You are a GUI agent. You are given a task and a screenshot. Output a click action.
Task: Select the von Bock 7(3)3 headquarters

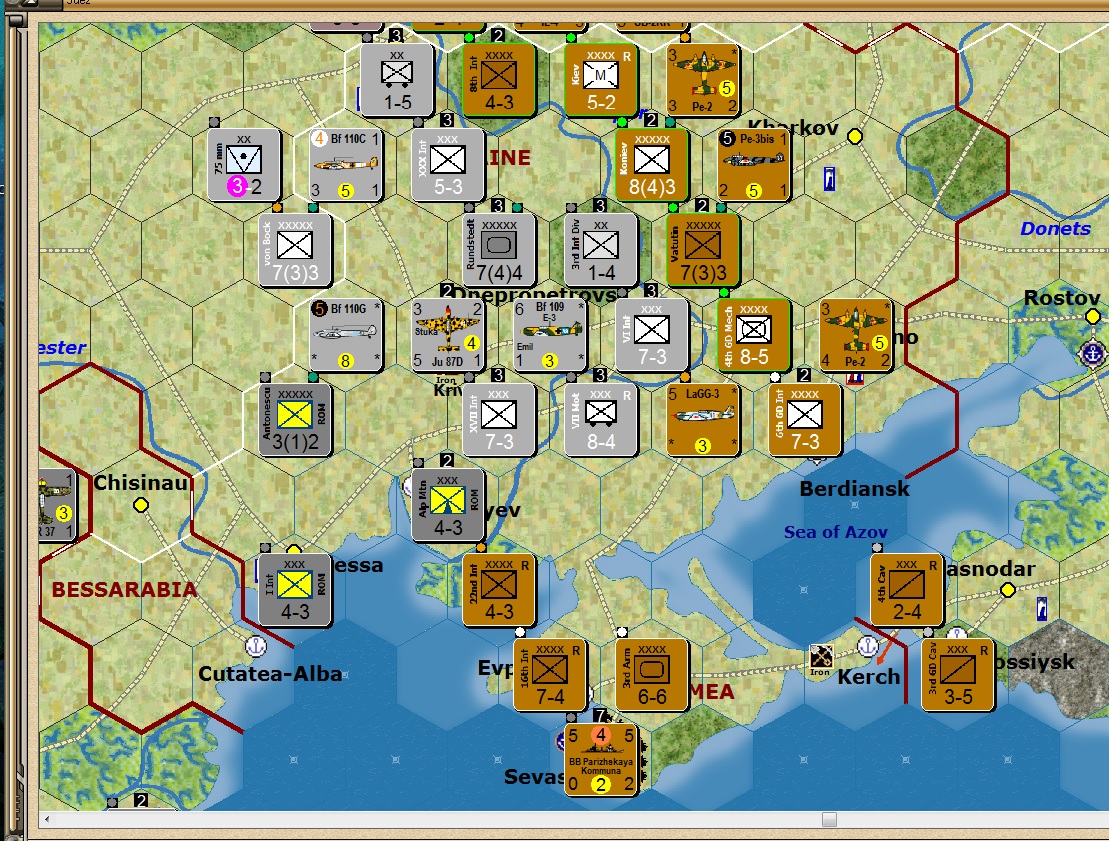point(295,250)
